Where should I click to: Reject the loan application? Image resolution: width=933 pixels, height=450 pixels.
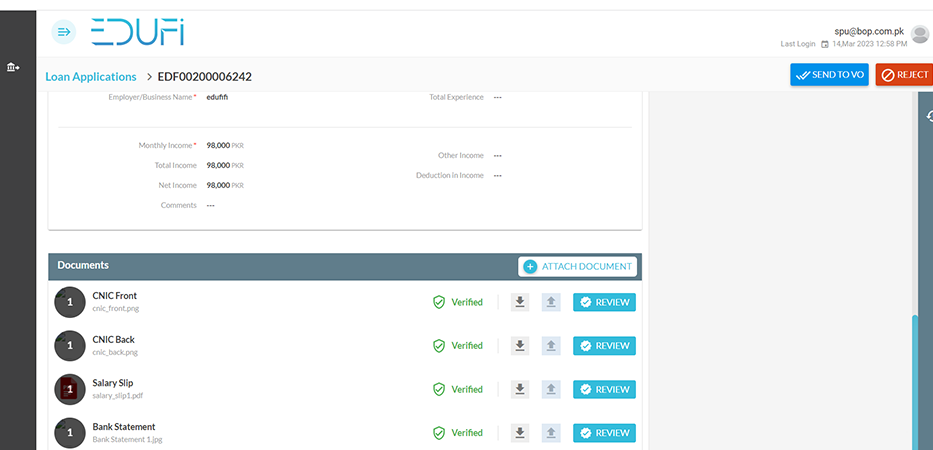pos(903,75)
